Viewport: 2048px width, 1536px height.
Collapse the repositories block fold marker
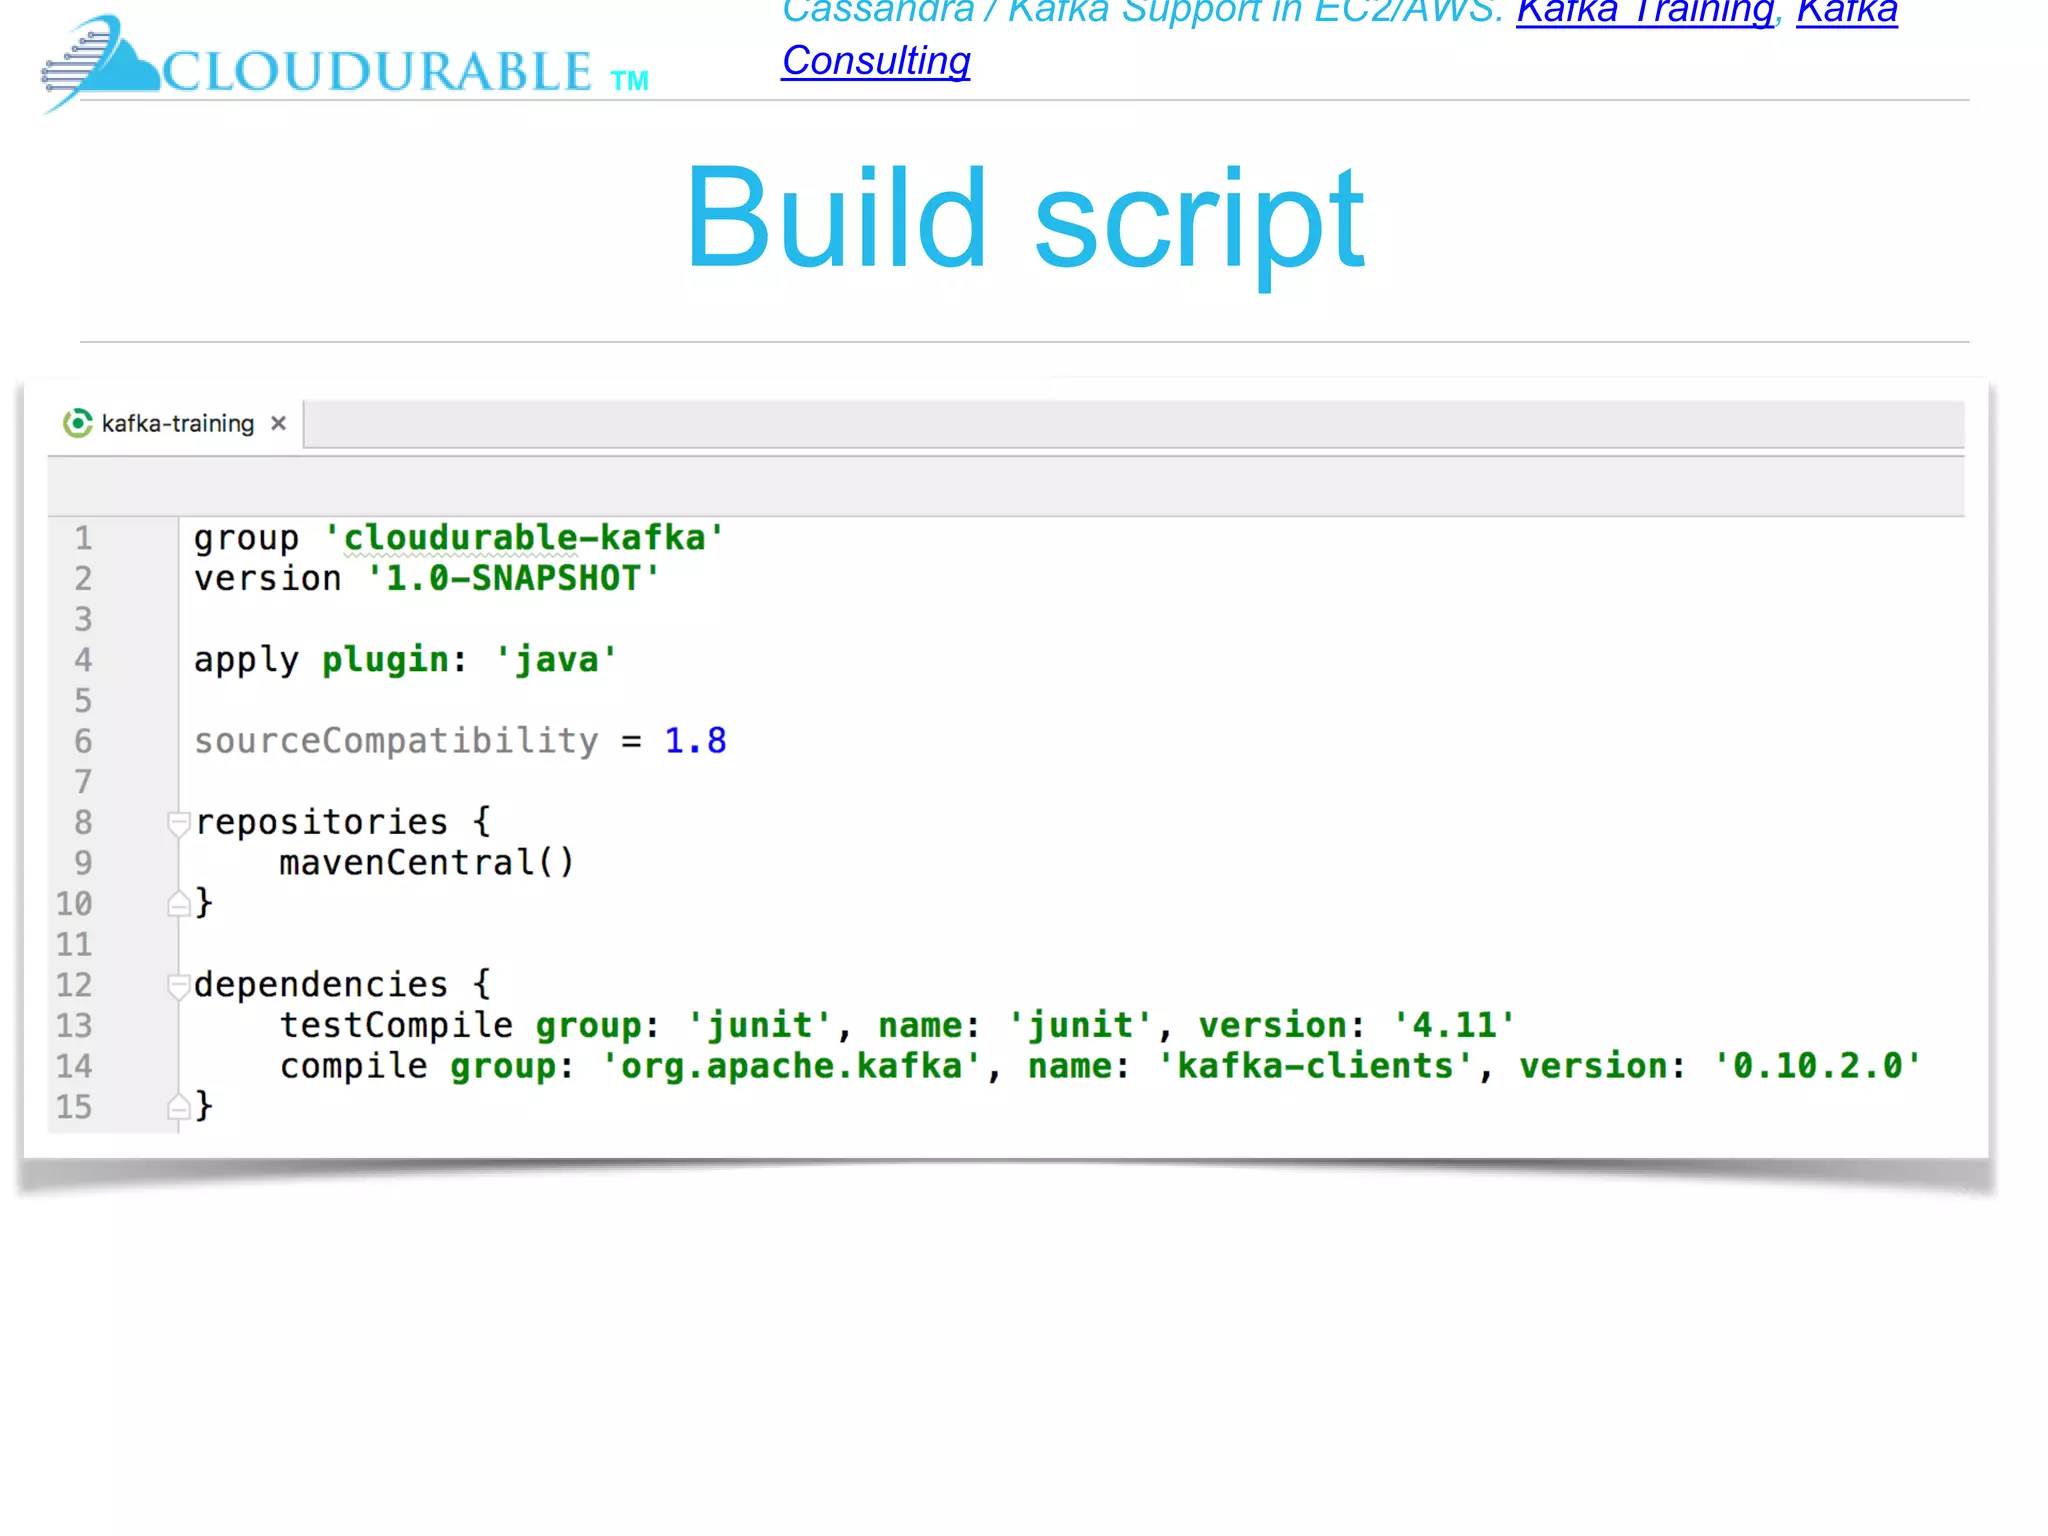(x=179, y=823)
